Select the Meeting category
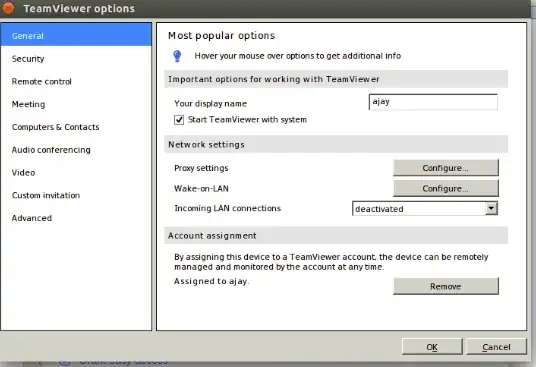536x367 pixels. click(28, 104)
